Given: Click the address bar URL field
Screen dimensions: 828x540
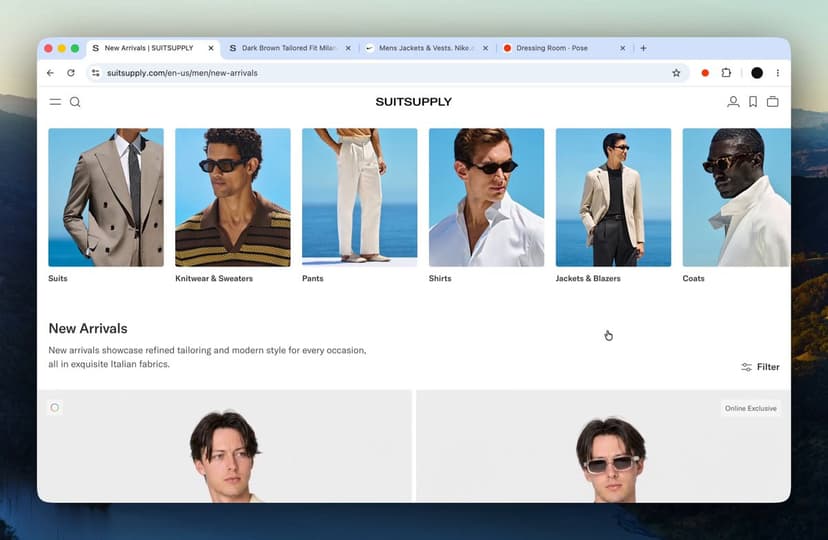Looking at the screenshot, I should click(x=388, y=73).
